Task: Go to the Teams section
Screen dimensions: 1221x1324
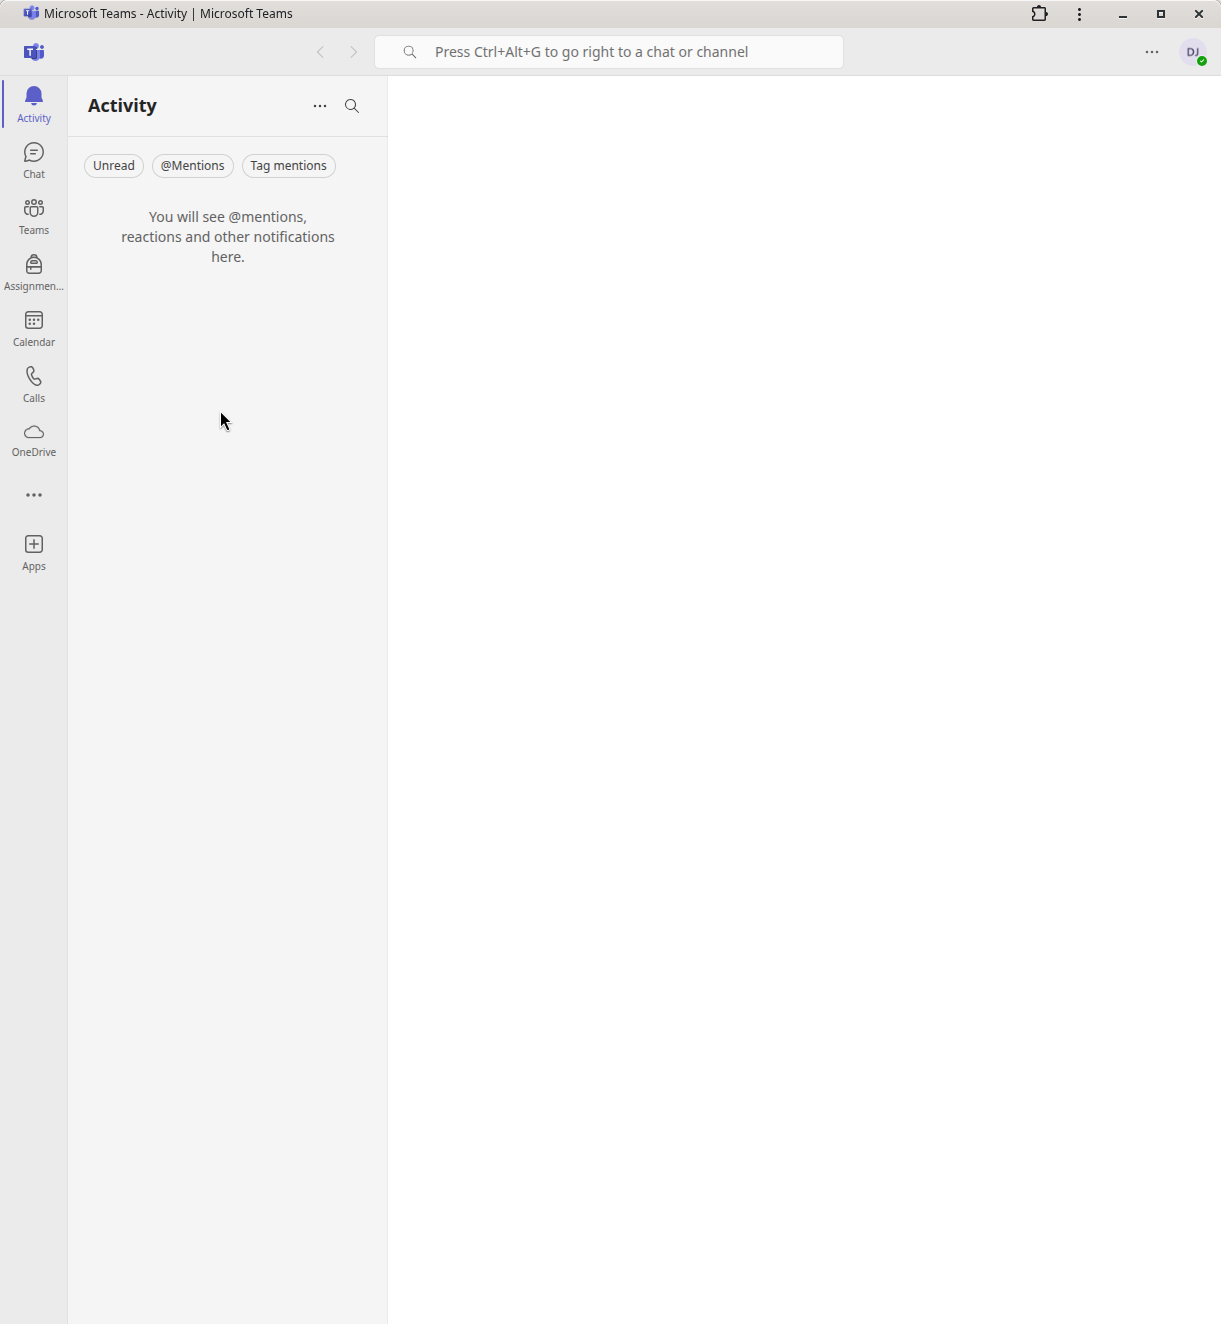Action: click(34, 216)
